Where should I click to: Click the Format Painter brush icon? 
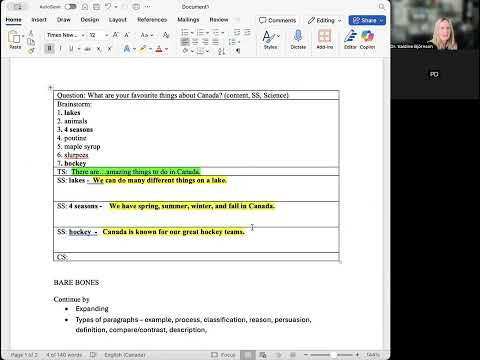(31, 51)
